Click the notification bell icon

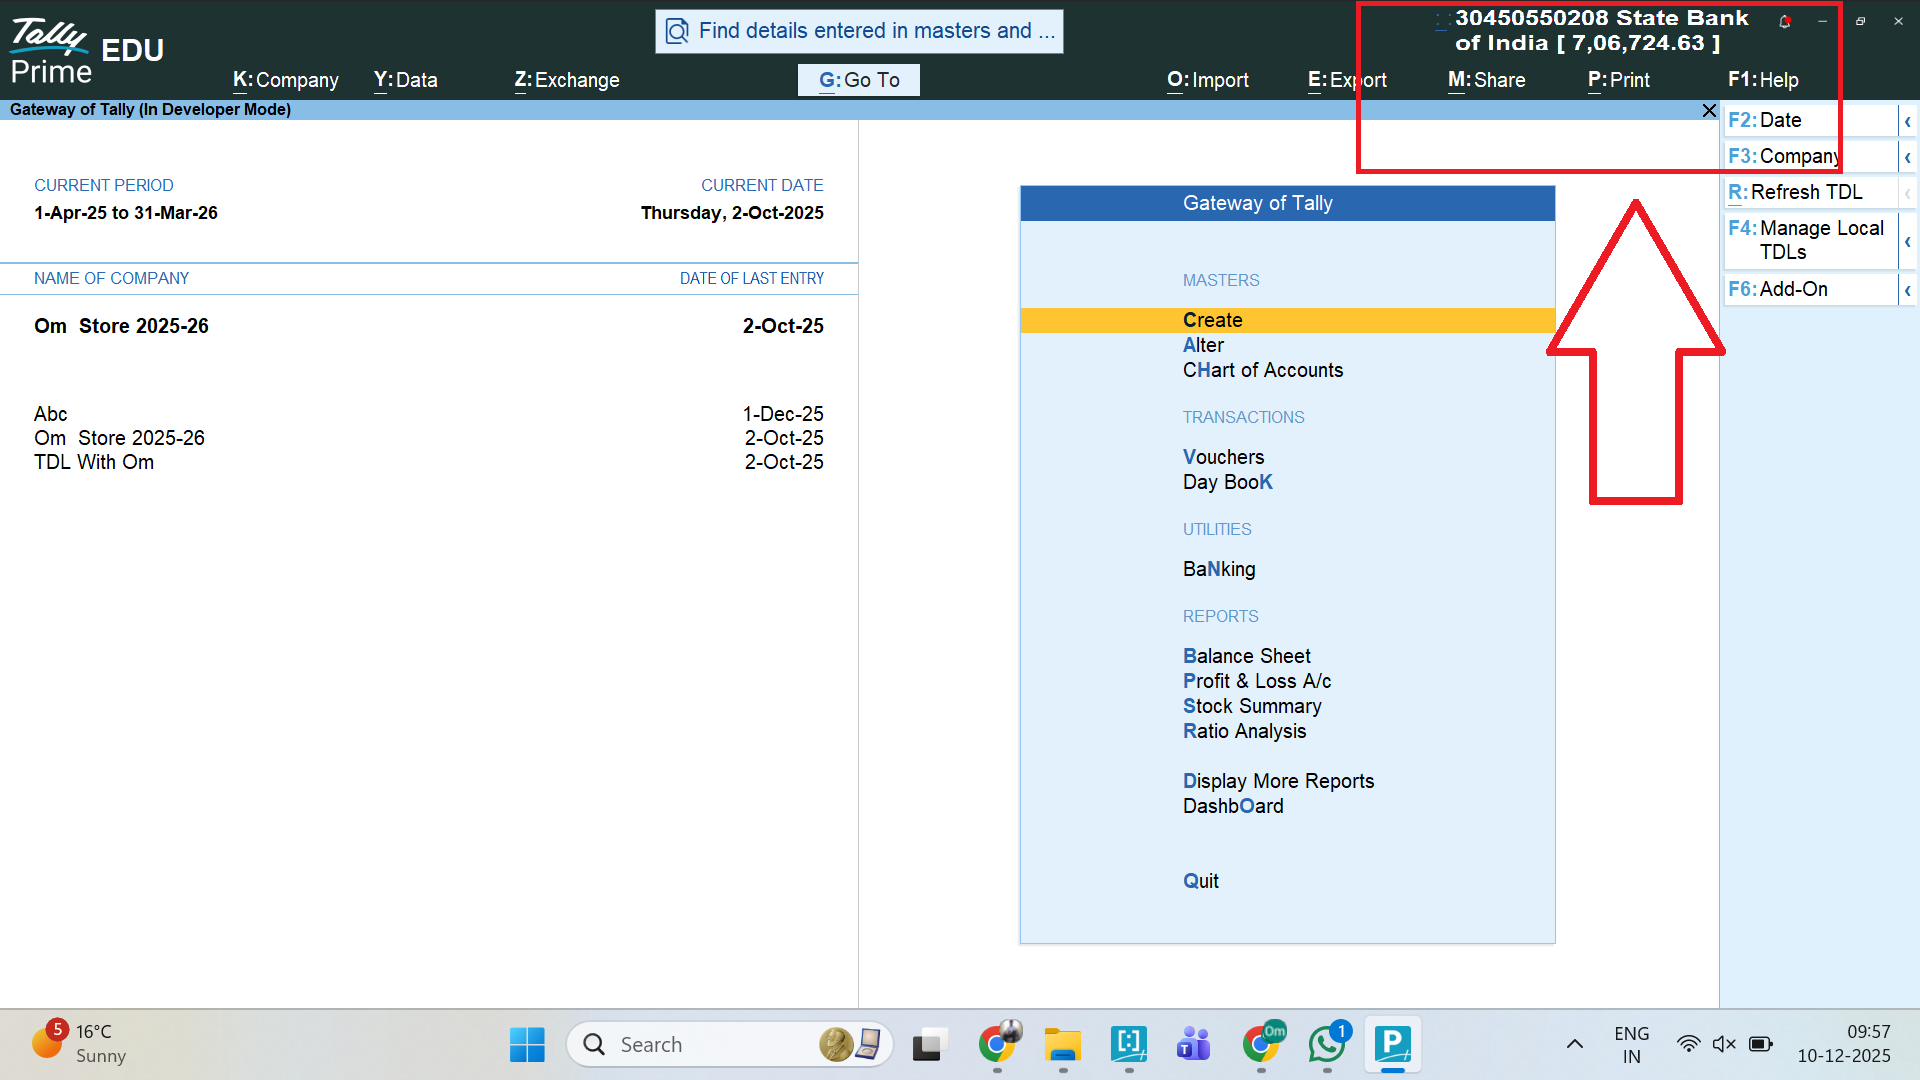1785,21
